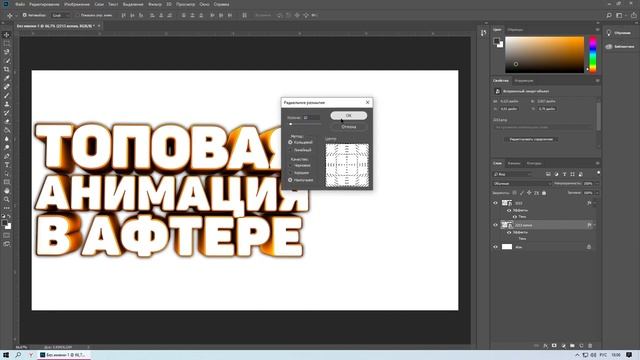Collapse effects of the копия layer
The width and height of the screenshot is (640, 360).
click(595, 225)
